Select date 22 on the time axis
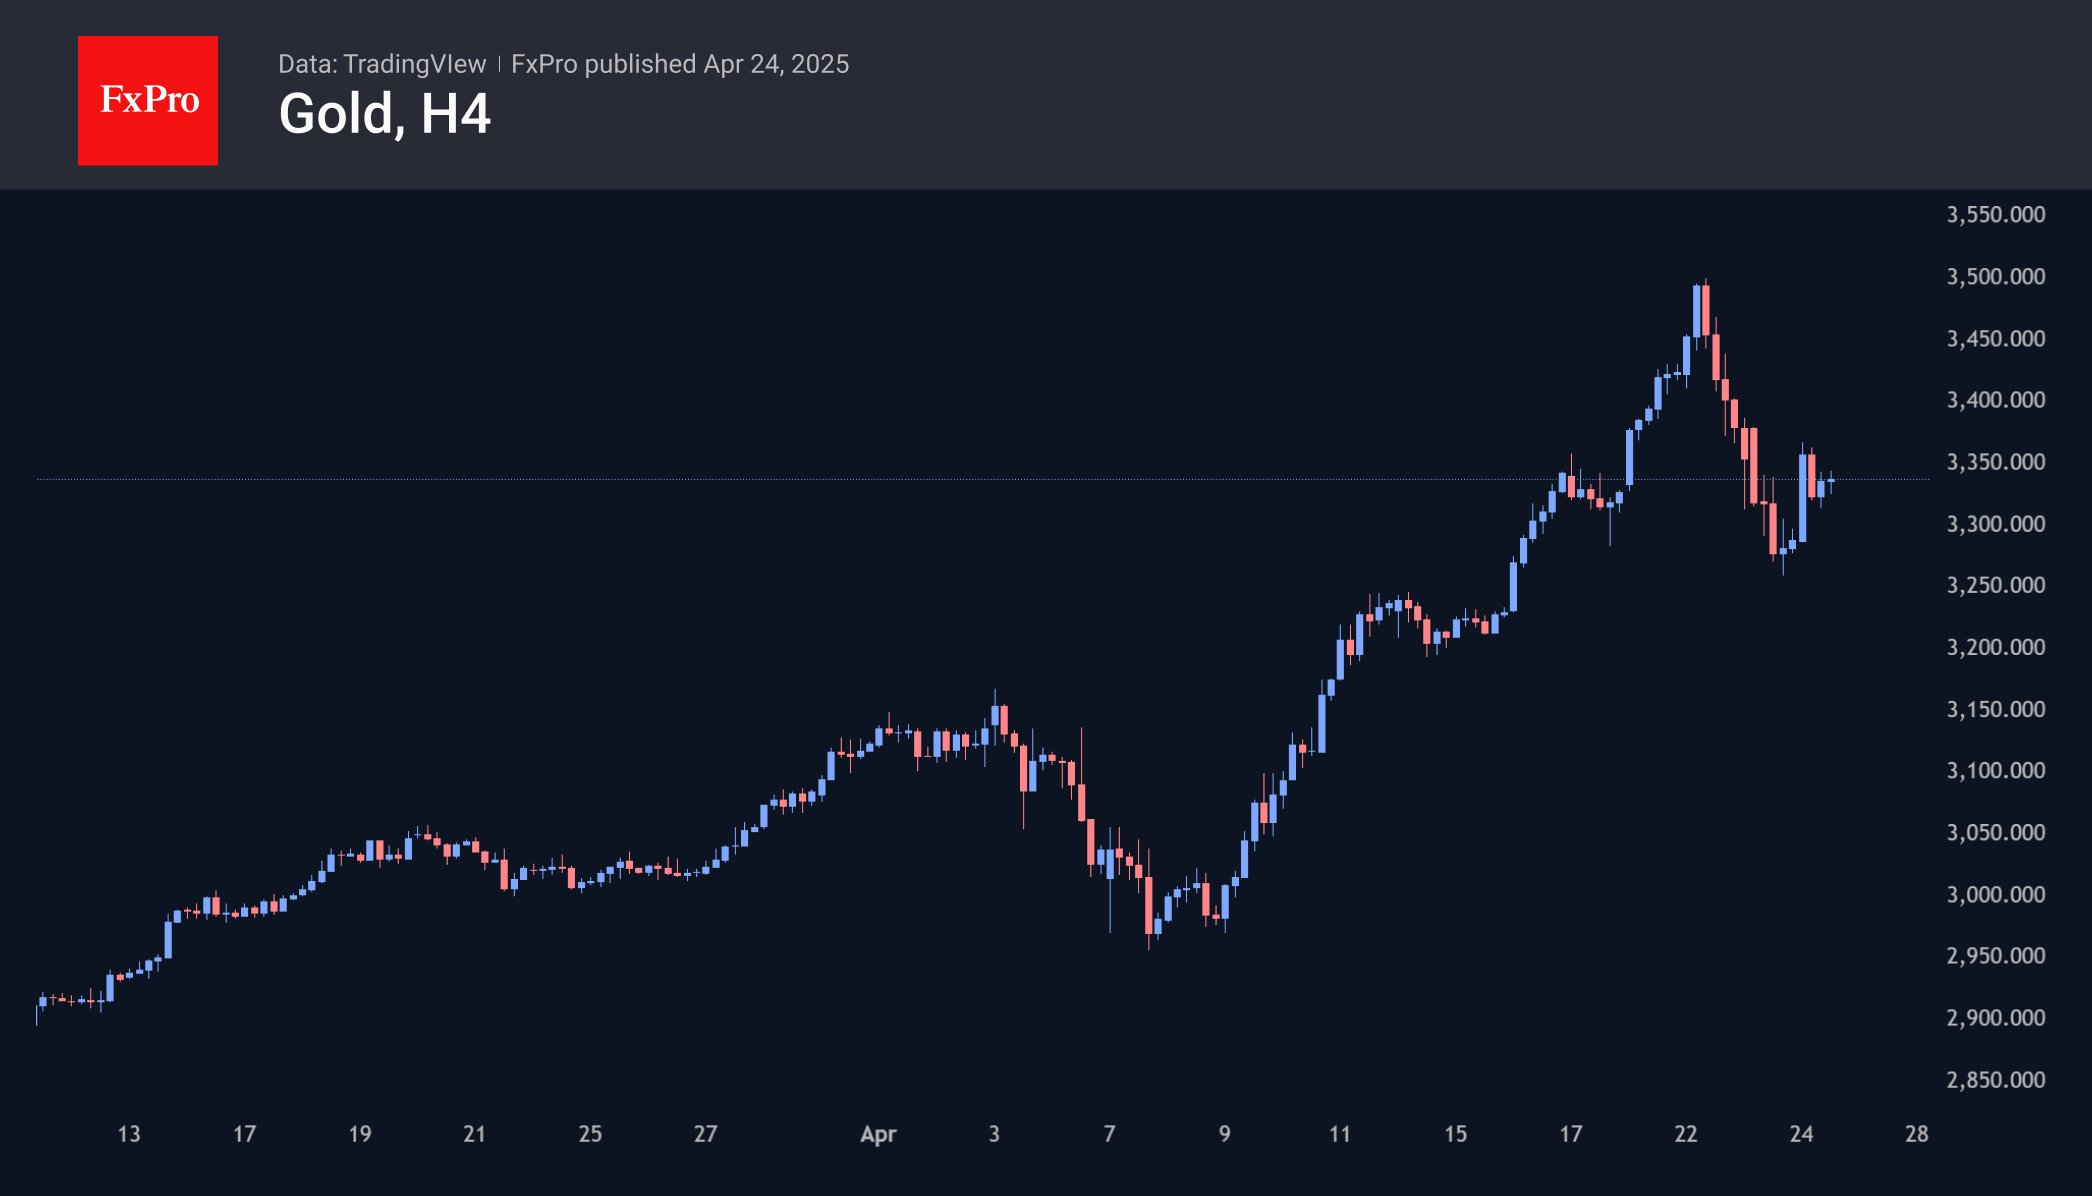2092x1196 pixels. point(1686,1134)
